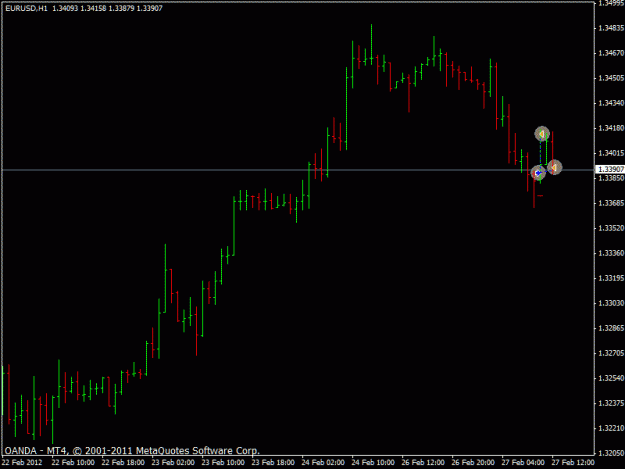Click the 26 Feb 12:00 time axis label
The width and height of the screenshot is (625, 469).
pos(423,463)
